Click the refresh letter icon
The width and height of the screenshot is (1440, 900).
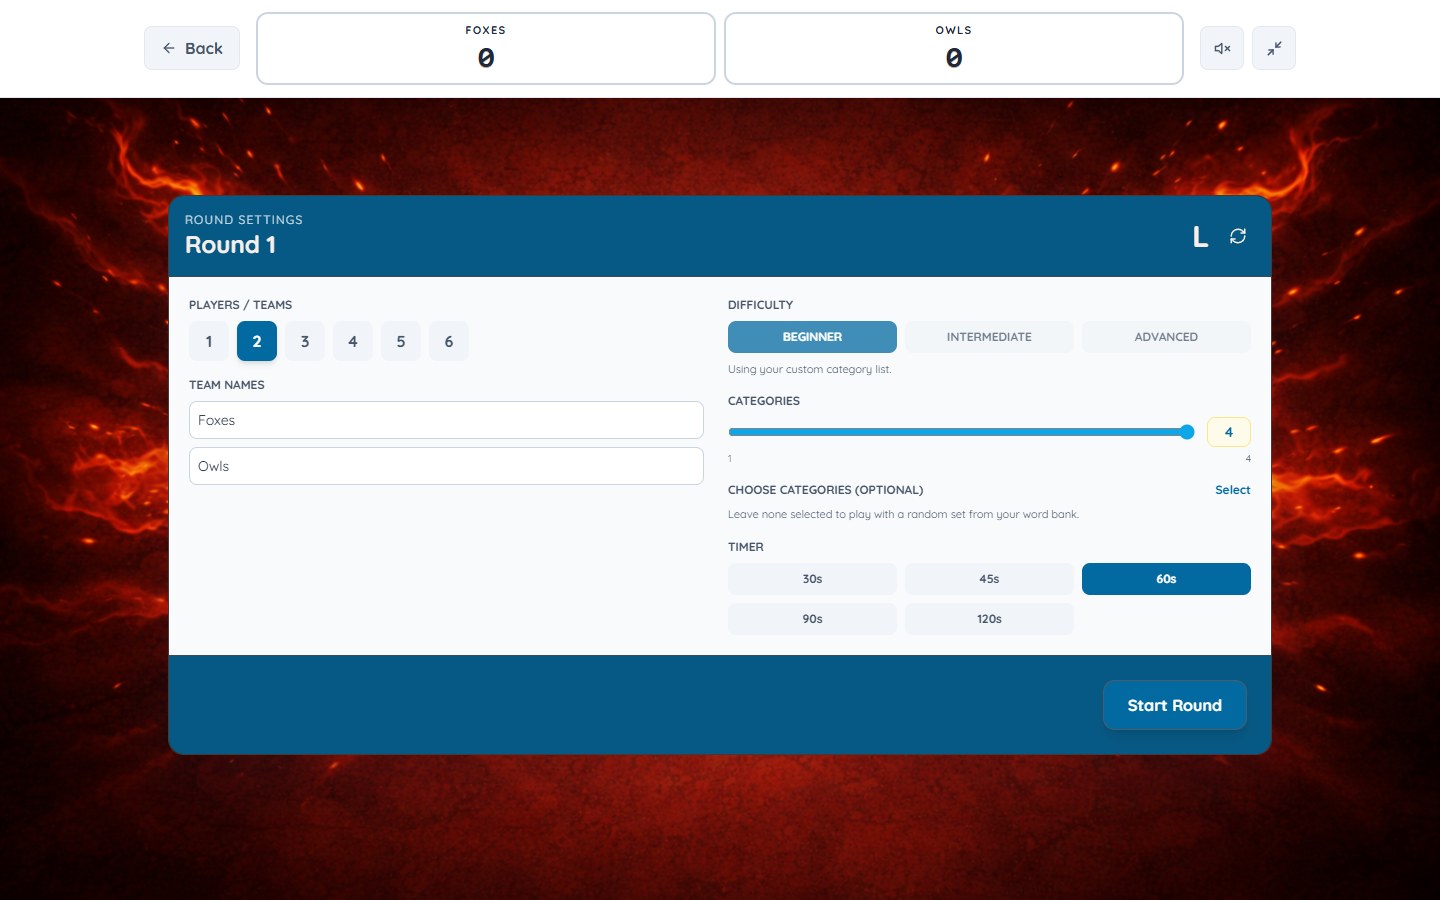1238,236
